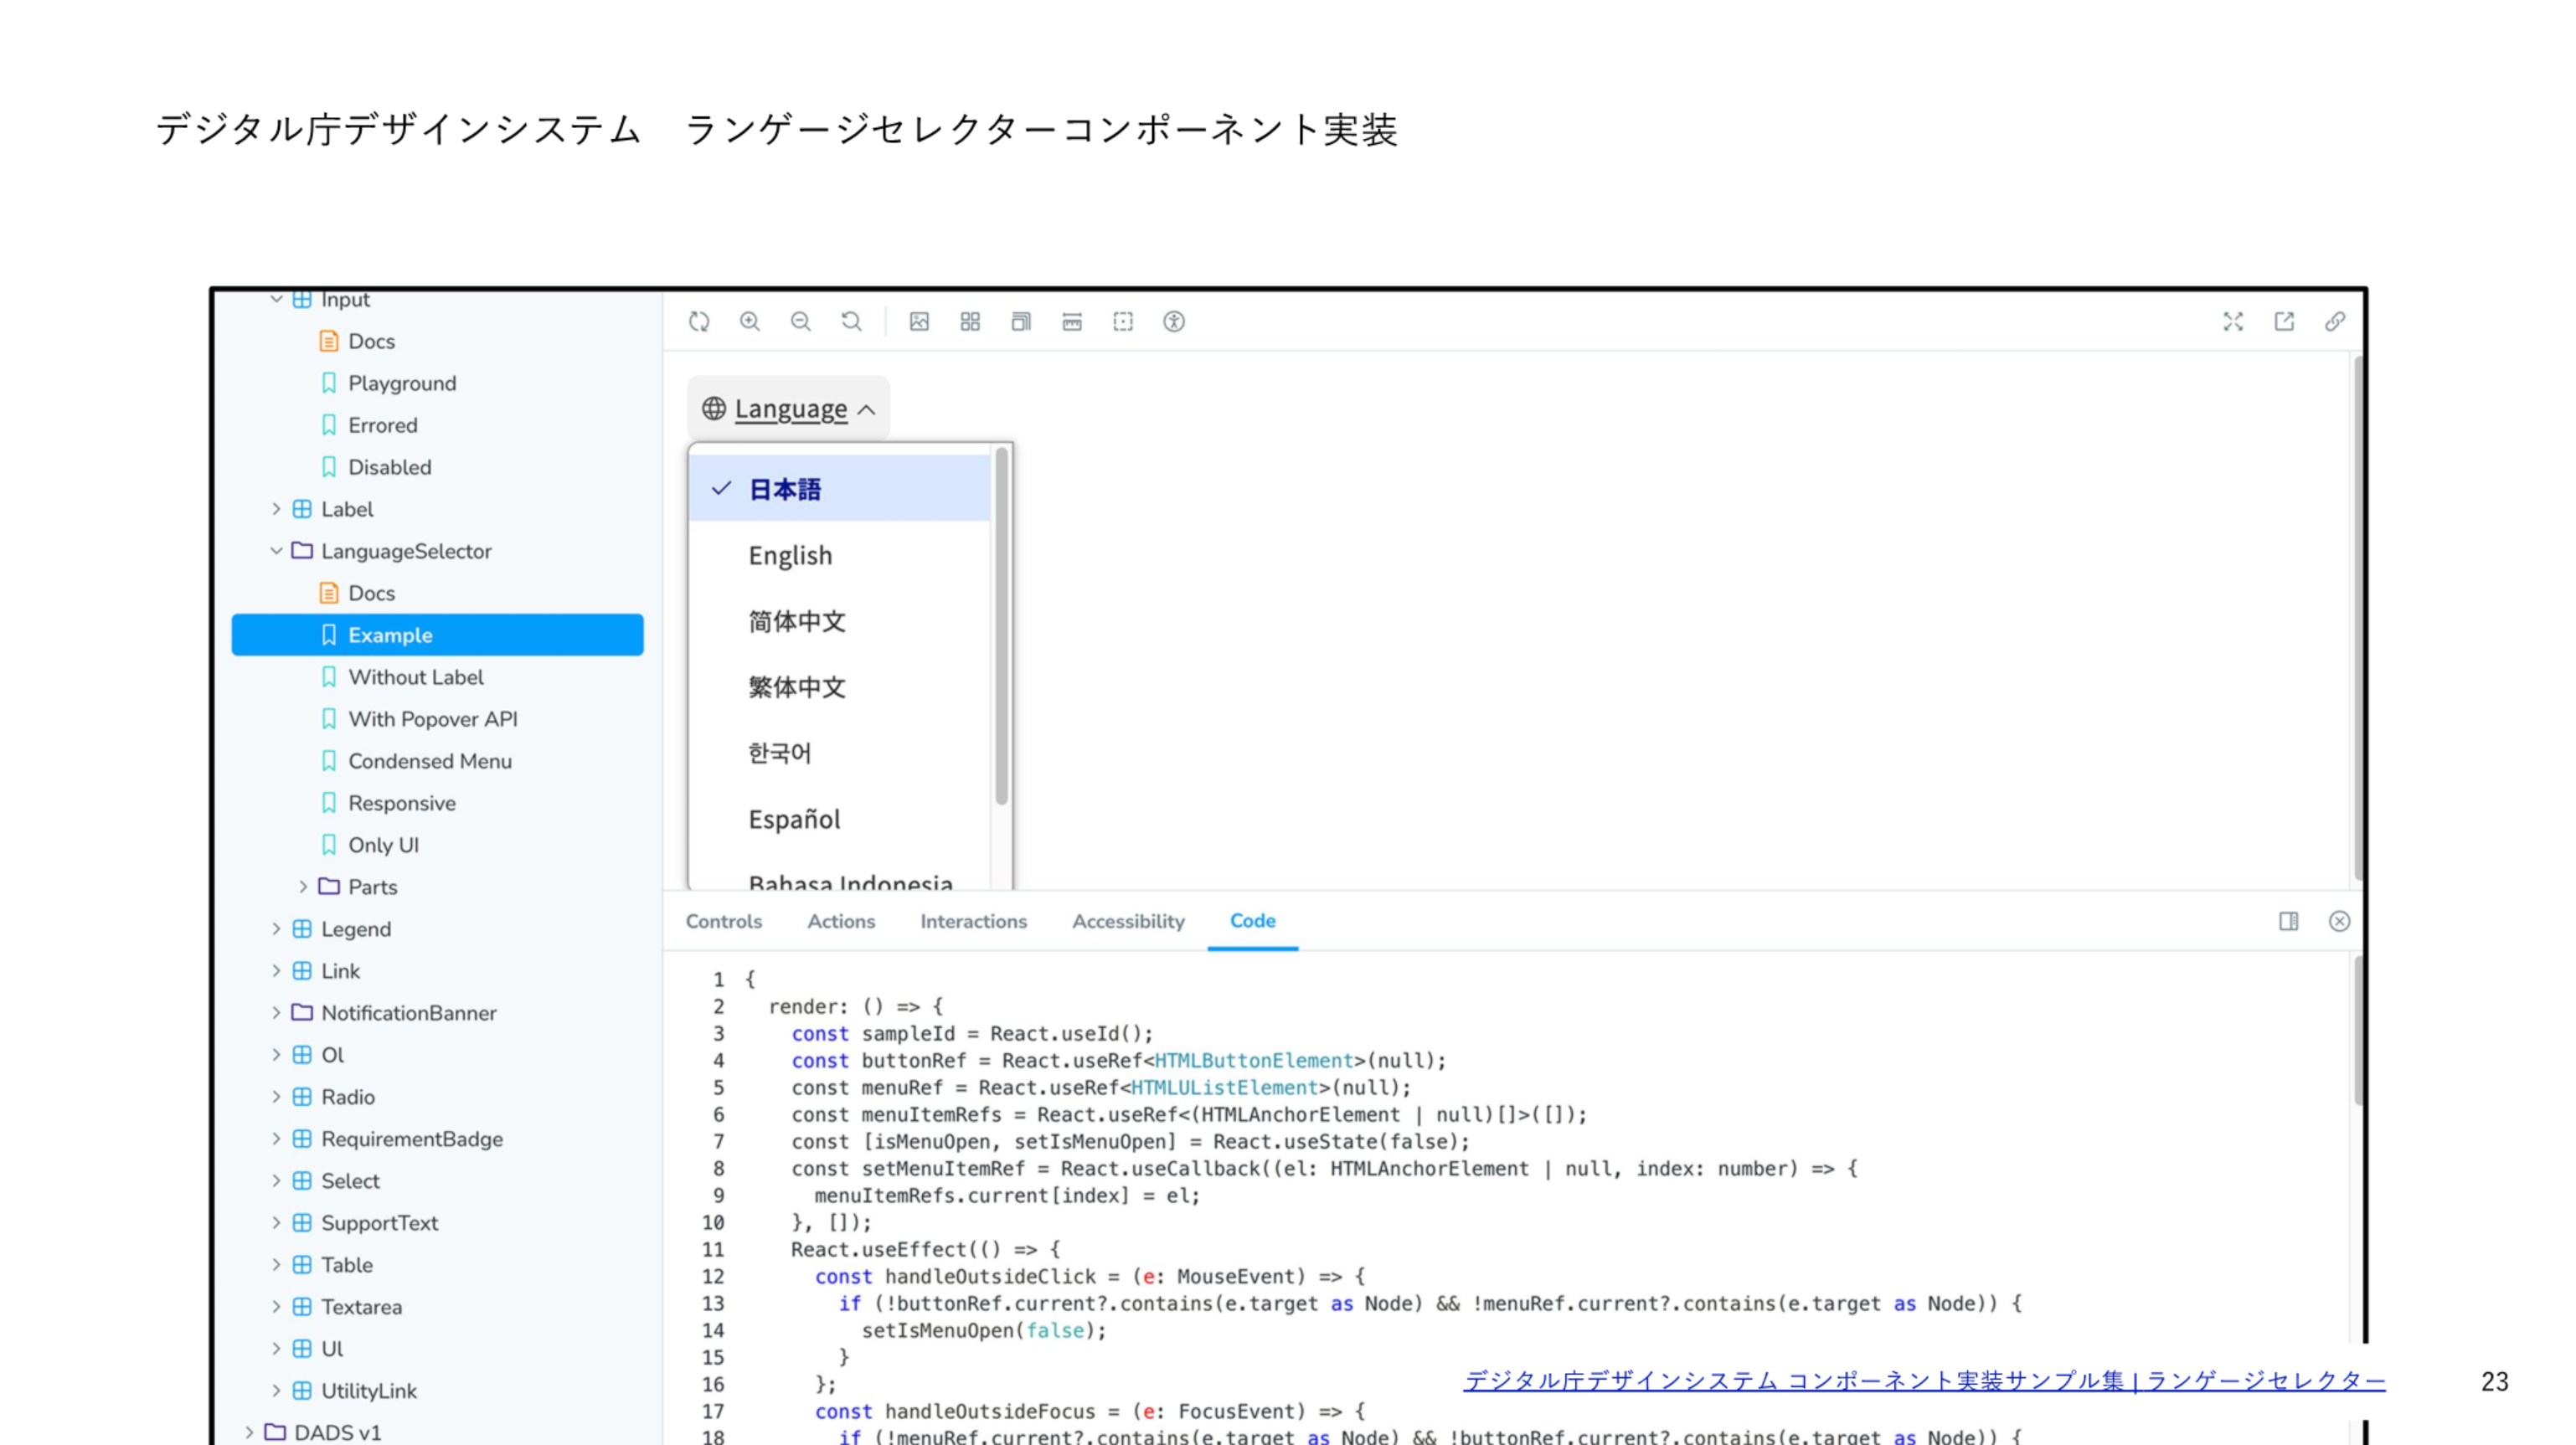This screenshot has width=2576, height=1445.
Task: Open canvas in new tab icon
Action: click(2284, 322)
